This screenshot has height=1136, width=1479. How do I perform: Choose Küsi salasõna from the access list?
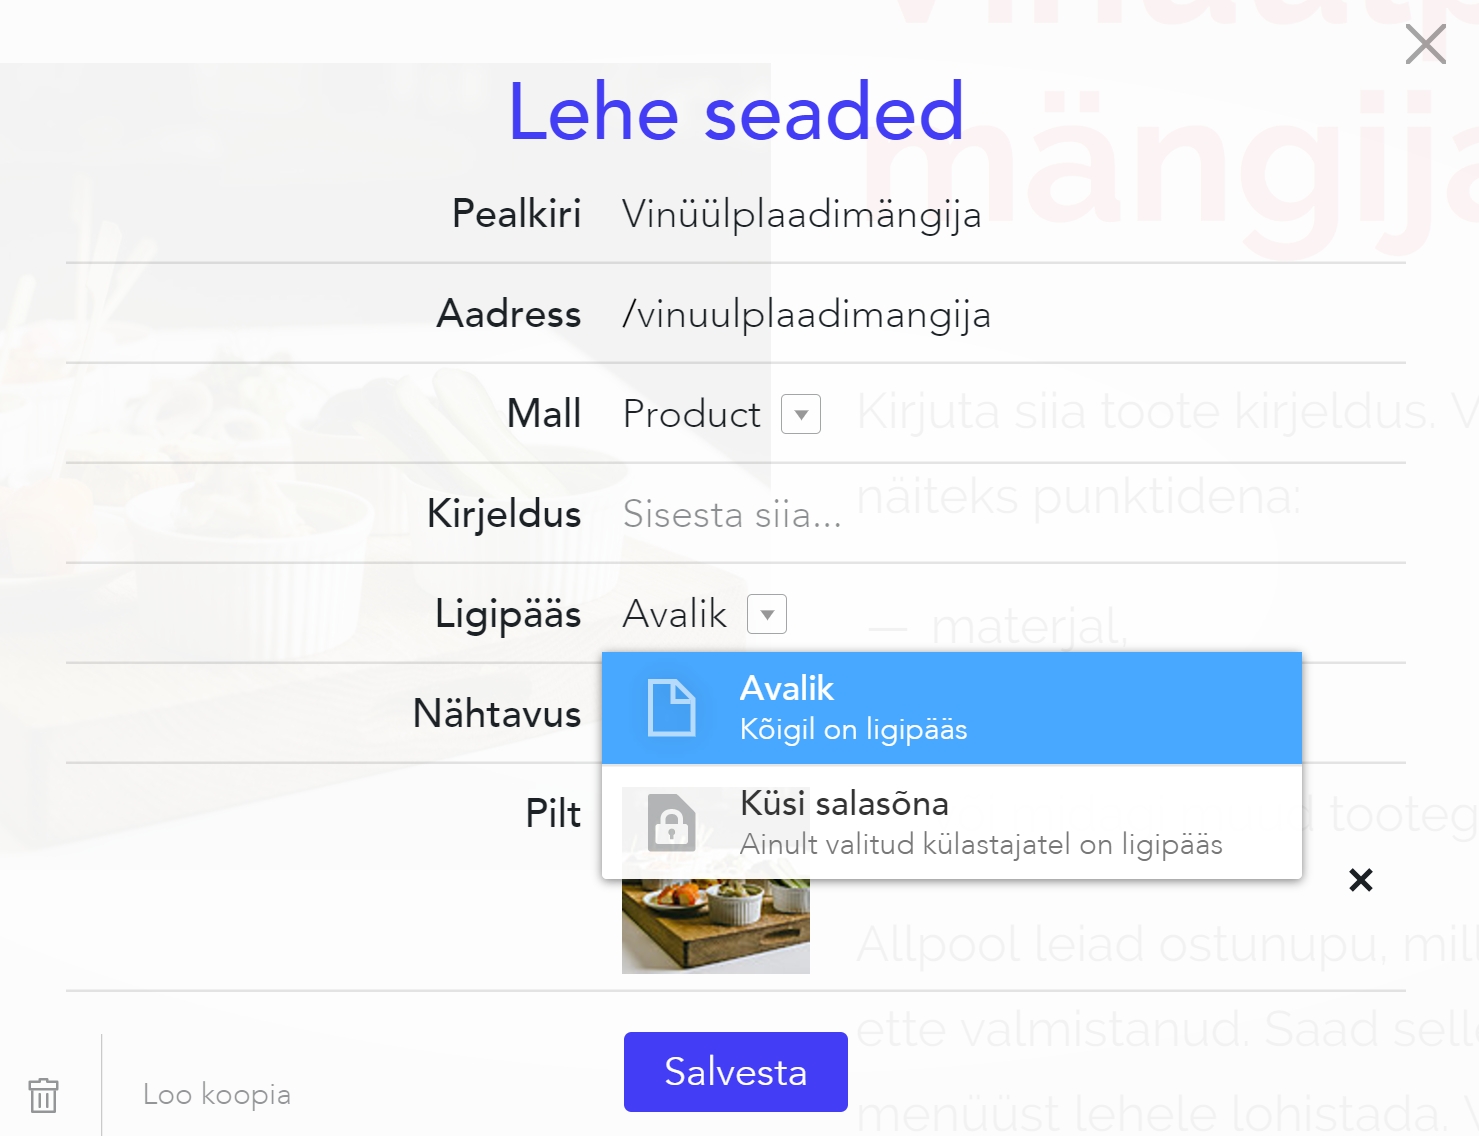(x=950, y=823)
